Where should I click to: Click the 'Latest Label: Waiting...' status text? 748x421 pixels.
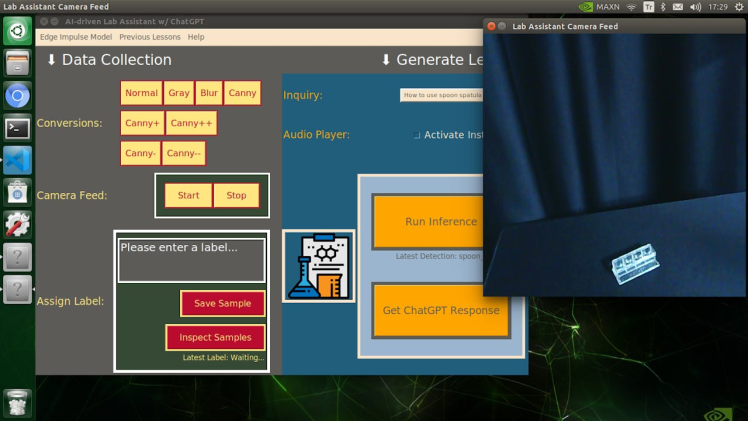tap(223, 358)
